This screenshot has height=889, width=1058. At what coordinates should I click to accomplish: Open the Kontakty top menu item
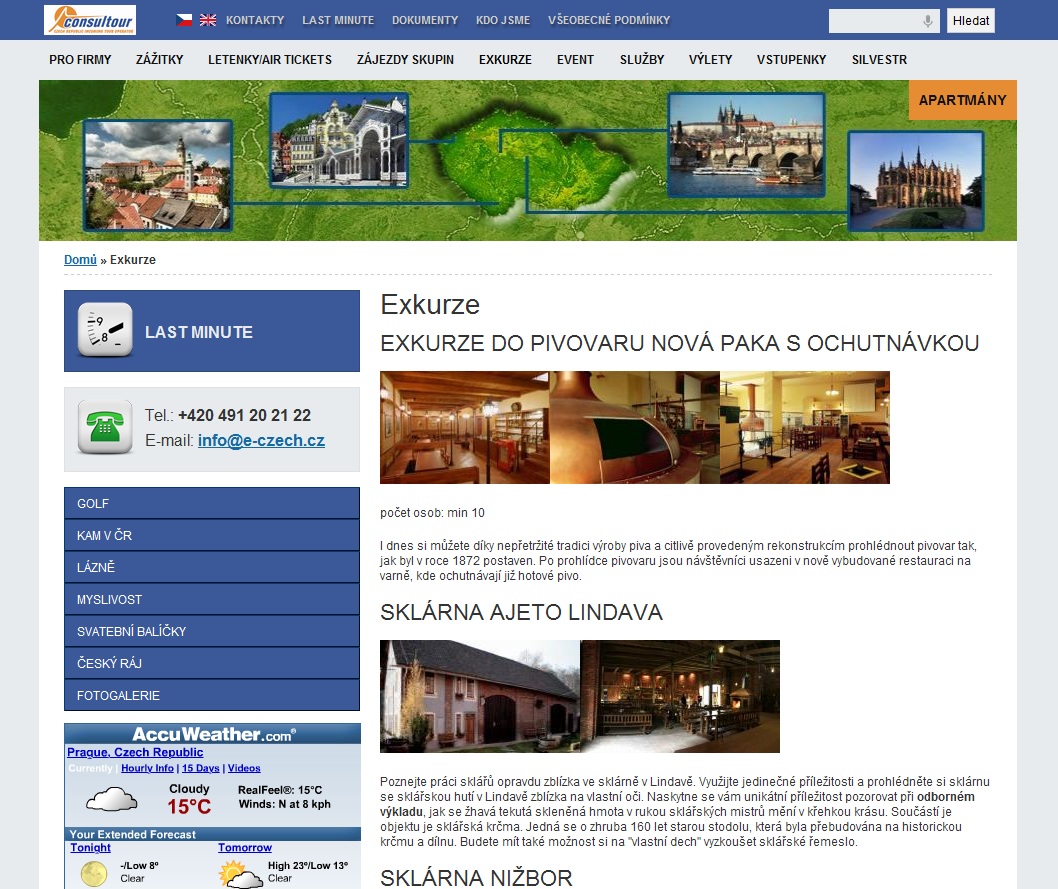pos(255,20)
